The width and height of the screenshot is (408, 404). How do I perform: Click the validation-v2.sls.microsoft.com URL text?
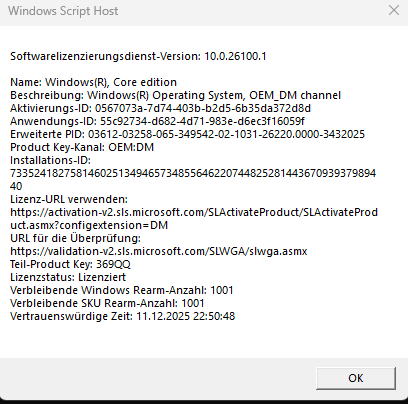tap(159, 251)
